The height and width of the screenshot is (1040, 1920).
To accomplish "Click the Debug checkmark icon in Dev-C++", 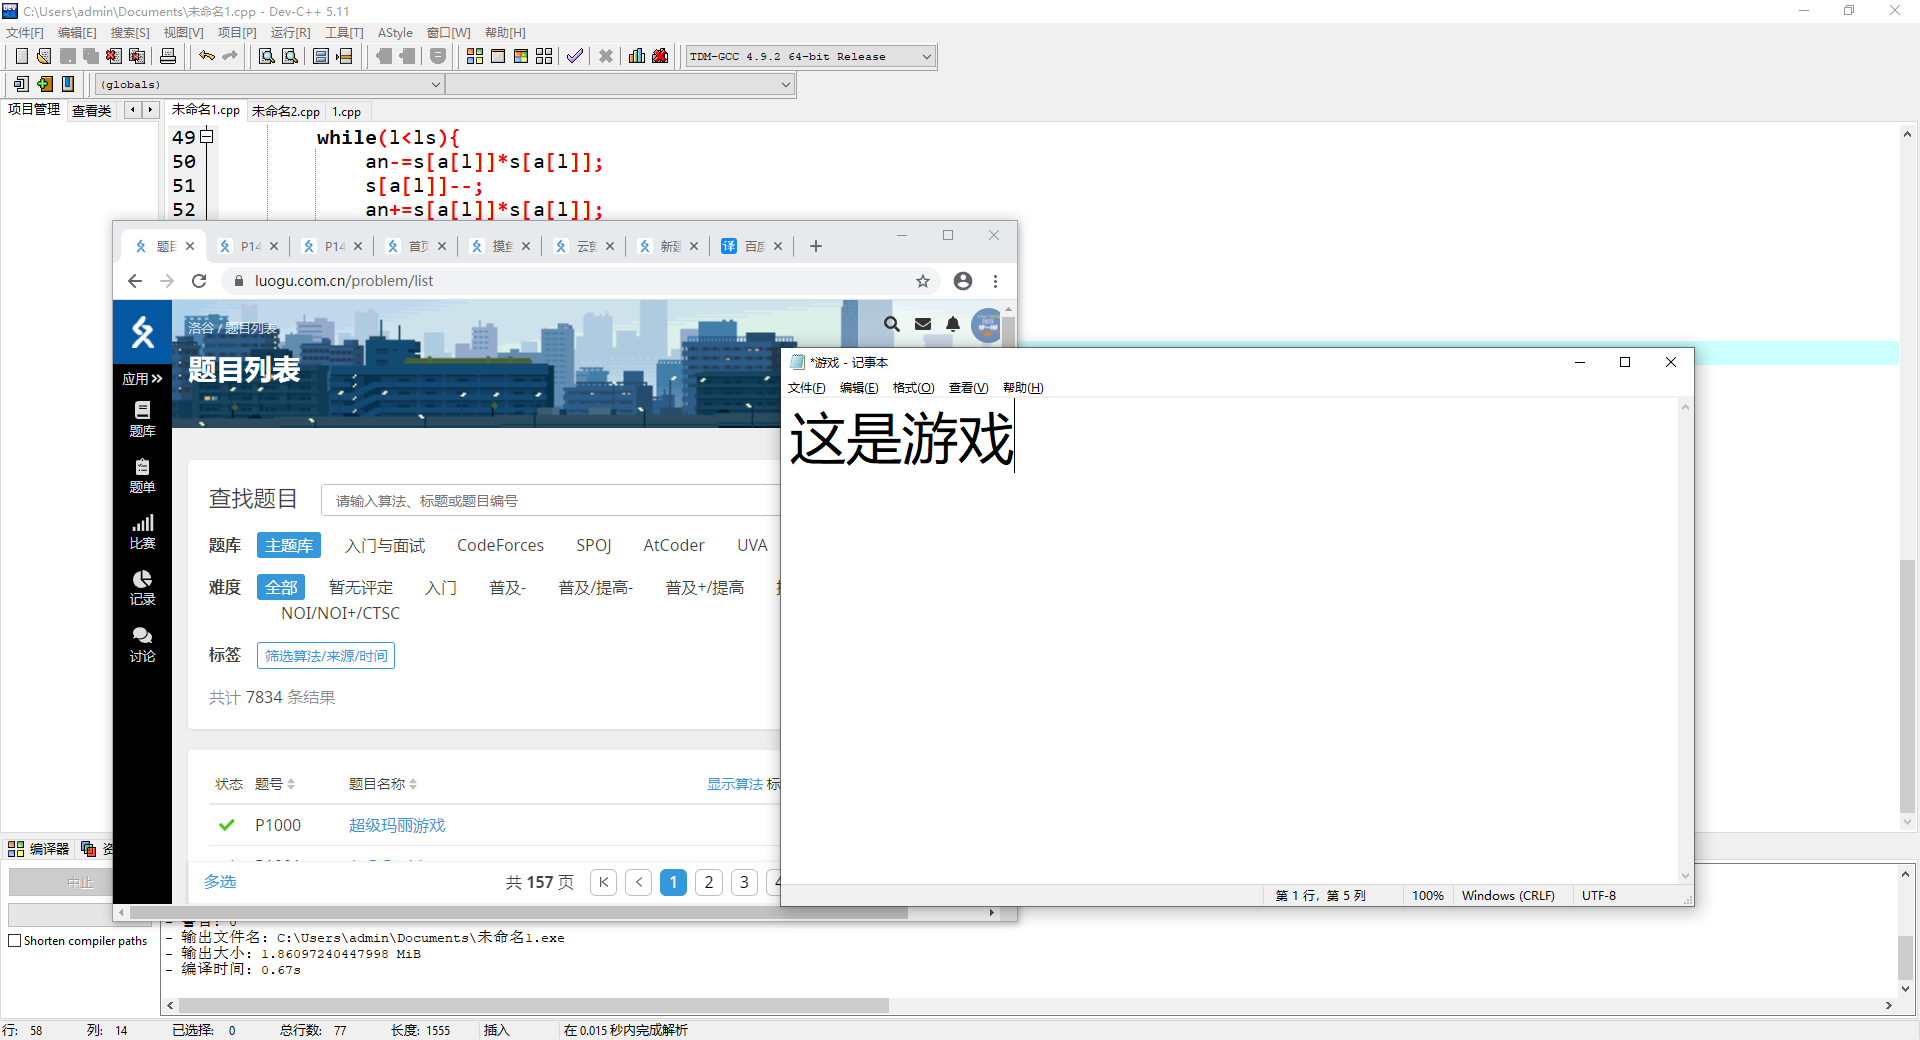I will [x=575, y=56].
